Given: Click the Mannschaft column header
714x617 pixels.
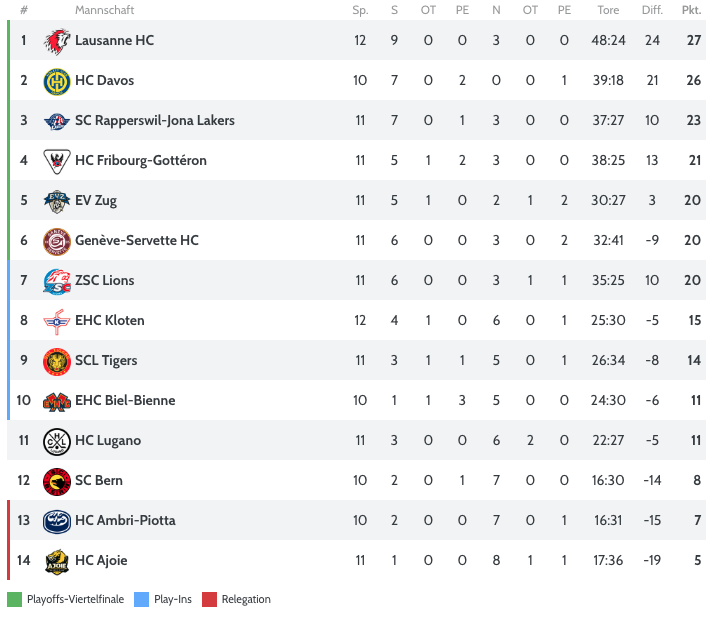Looking at the screenshot, I should coord(105,10).
